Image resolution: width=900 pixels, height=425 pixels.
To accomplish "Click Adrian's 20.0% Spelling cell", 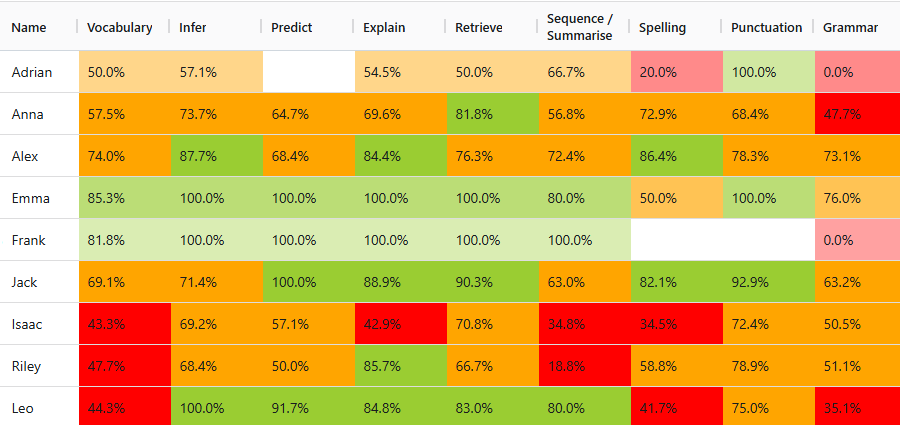I will point(677,72).
